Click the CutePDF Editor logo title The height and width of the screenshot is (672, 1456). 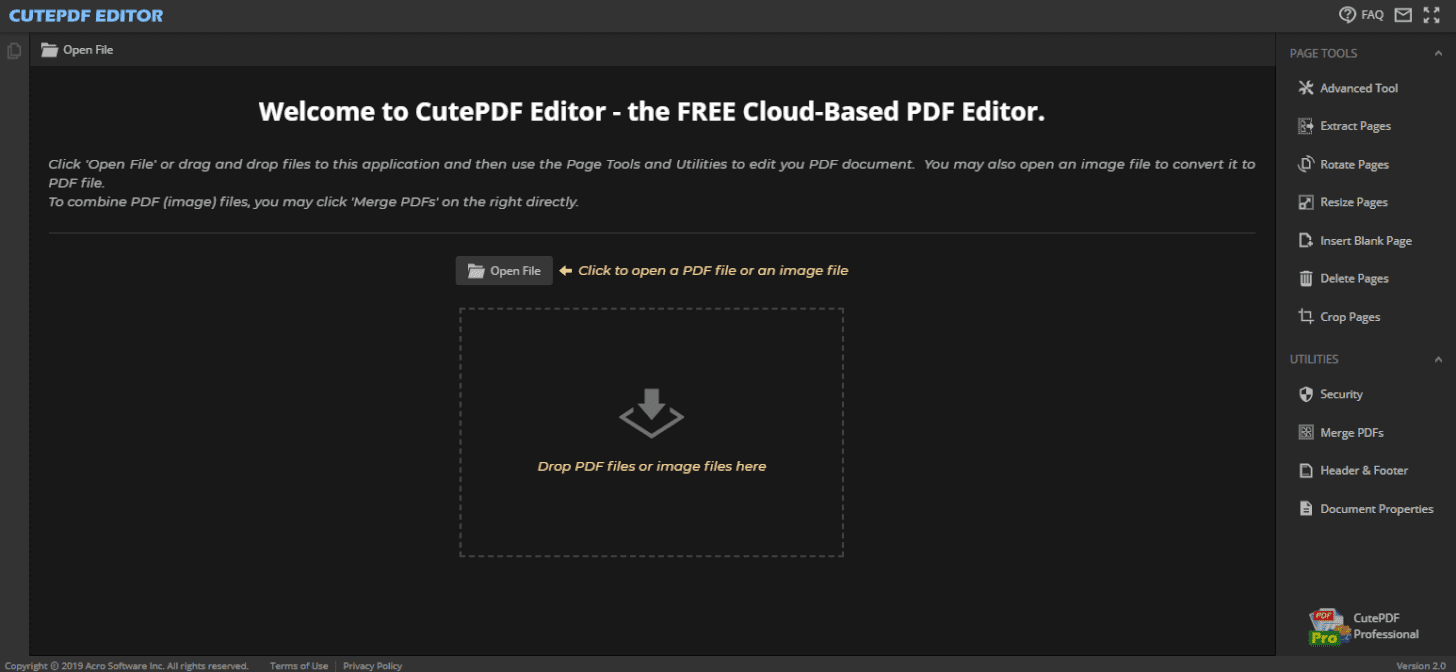[86, 15]
